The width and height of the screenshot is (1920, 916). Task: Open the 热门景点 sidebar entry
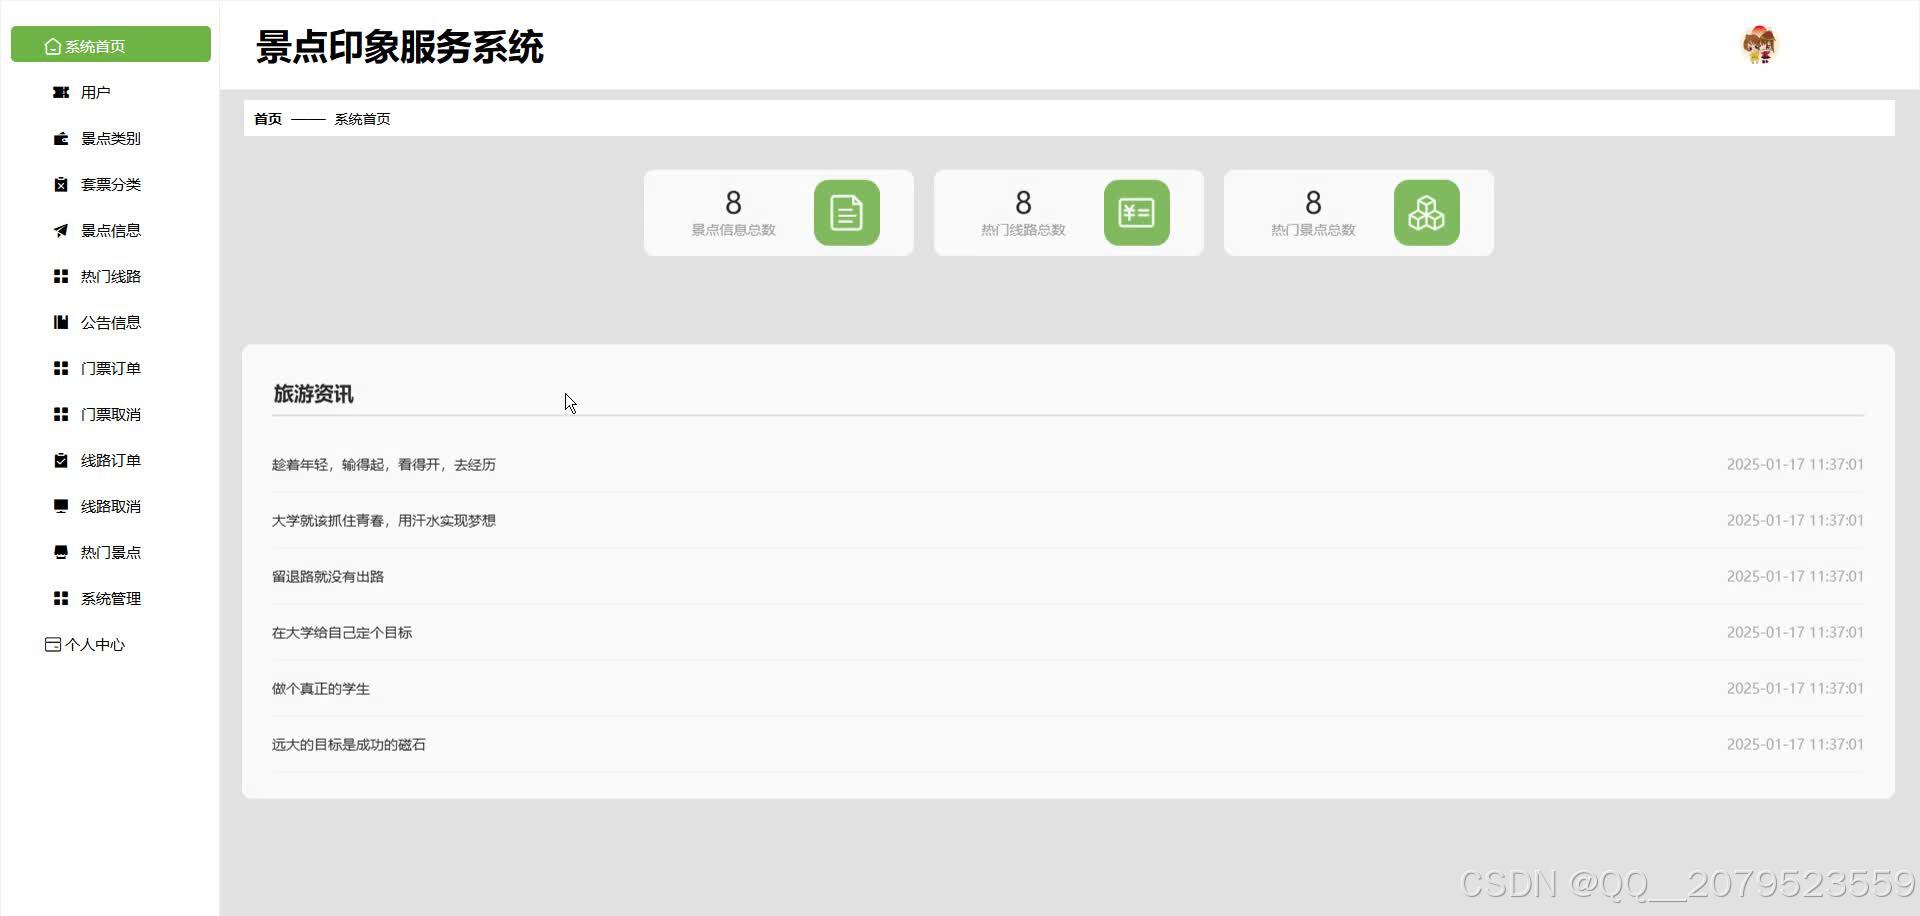pyautogui.click(x=111, y=552)
